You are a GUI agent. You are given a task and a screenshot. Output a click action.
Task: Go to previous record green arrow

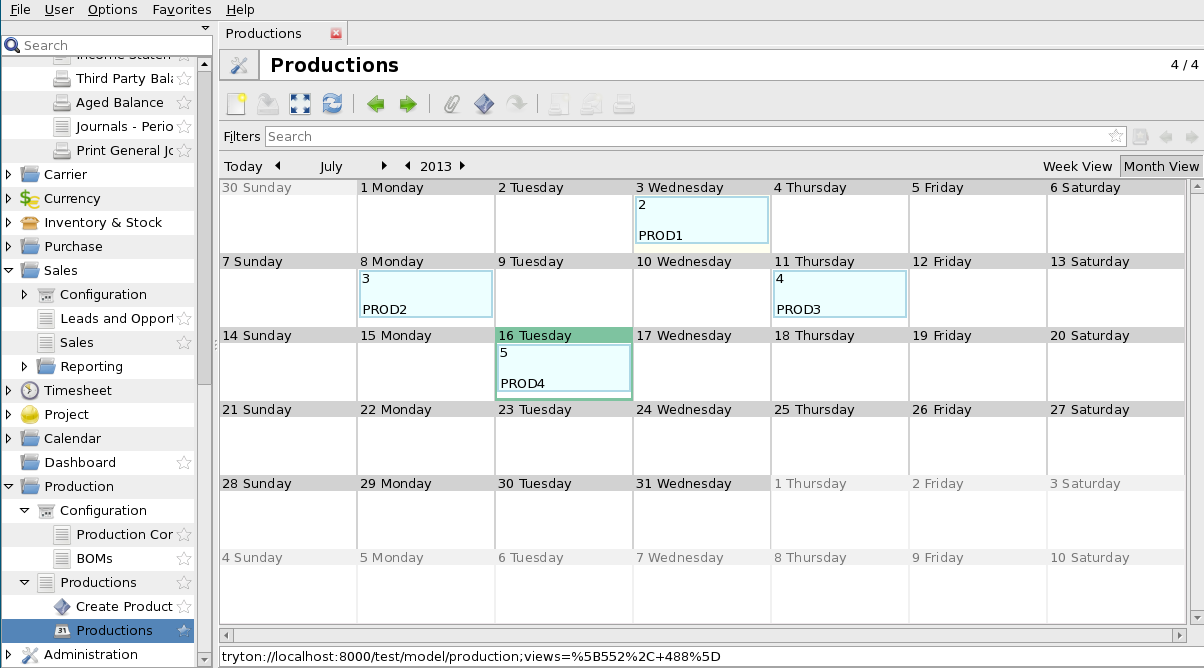pyautogui.click(x=376, y=104)
